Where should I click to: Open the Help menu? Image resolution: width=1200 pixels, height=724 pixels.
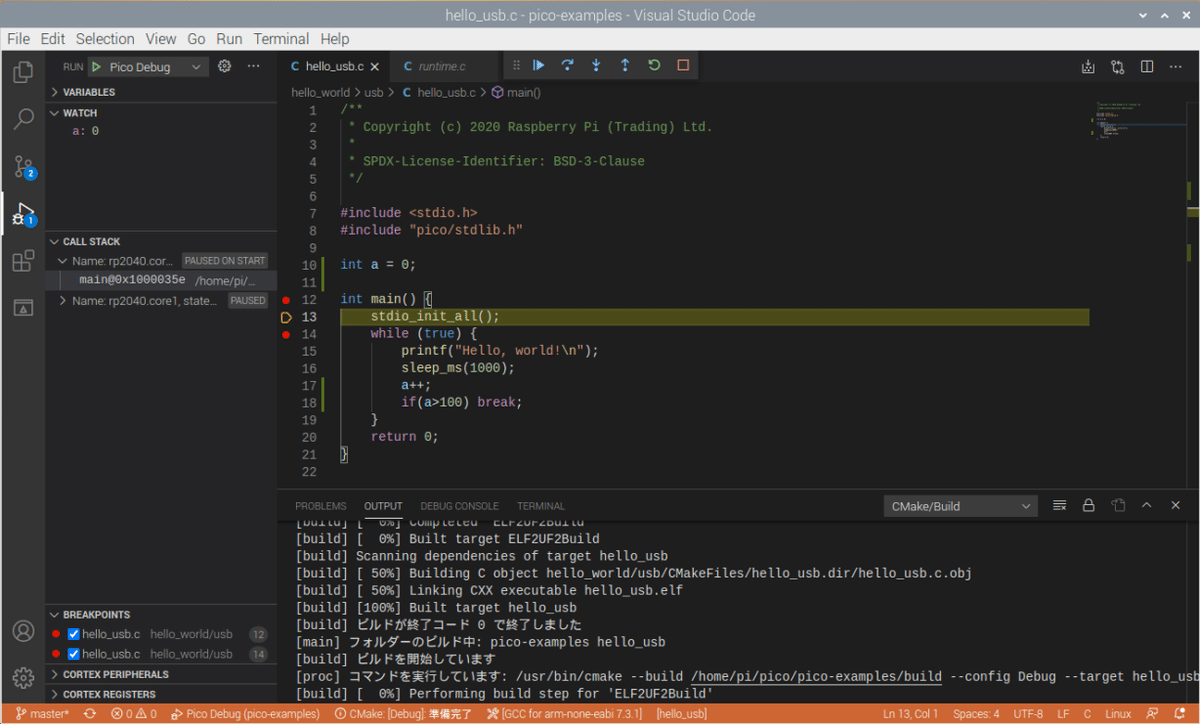pyautogui.click(x=335, y=39)
